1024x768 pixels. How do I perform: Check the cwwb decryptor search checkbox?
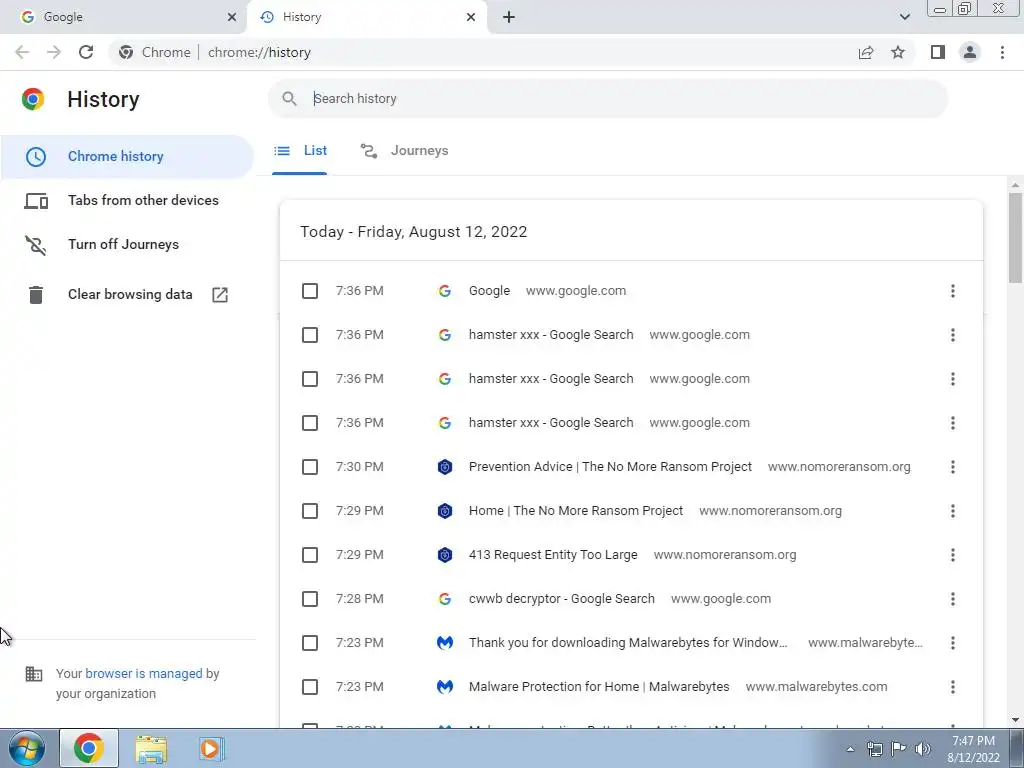[x=310, y=599]
